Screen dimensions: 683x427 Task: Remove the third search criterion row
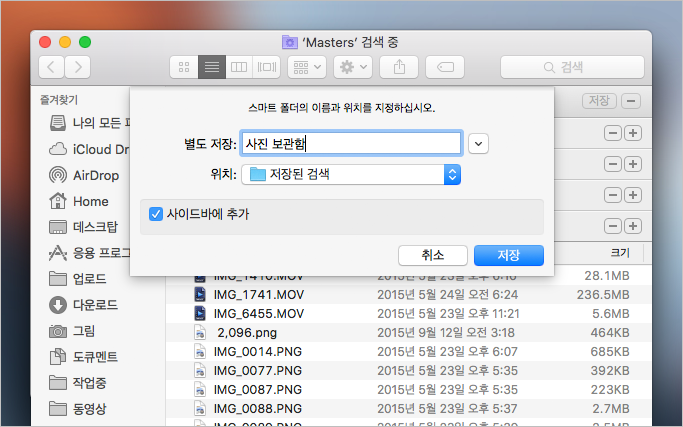point(612,195)
